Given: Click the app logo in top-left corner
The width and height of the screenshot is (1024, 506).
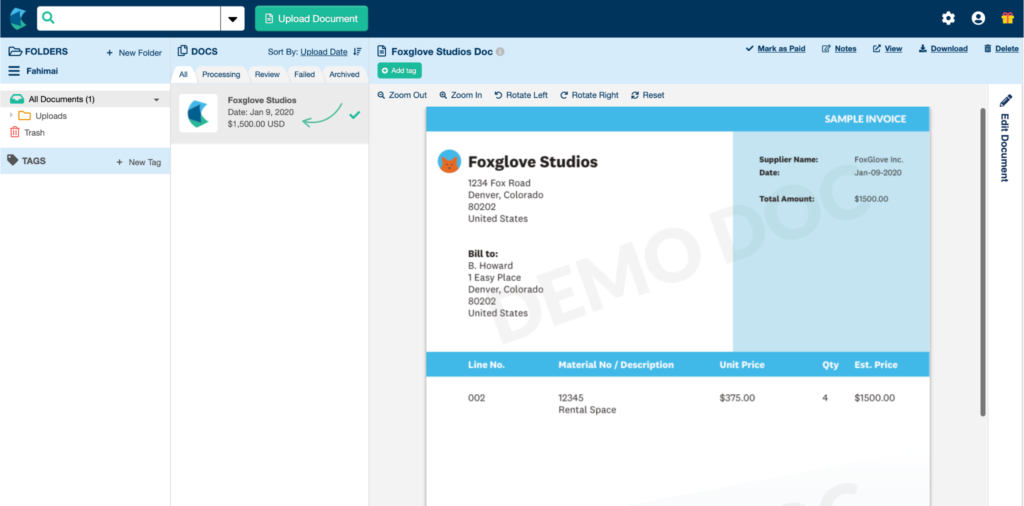Looking at the screenshot, I should click(x=18, y=18).
